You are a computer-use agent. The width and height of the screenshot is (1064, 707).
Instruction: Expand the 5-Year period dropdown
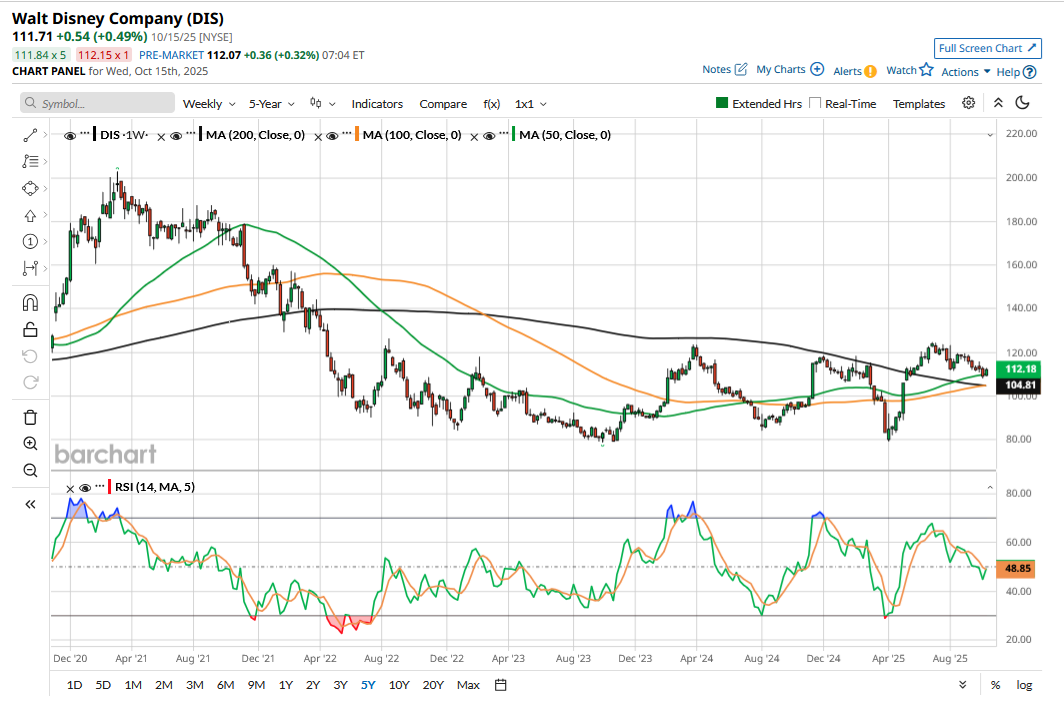click(272, 104)
